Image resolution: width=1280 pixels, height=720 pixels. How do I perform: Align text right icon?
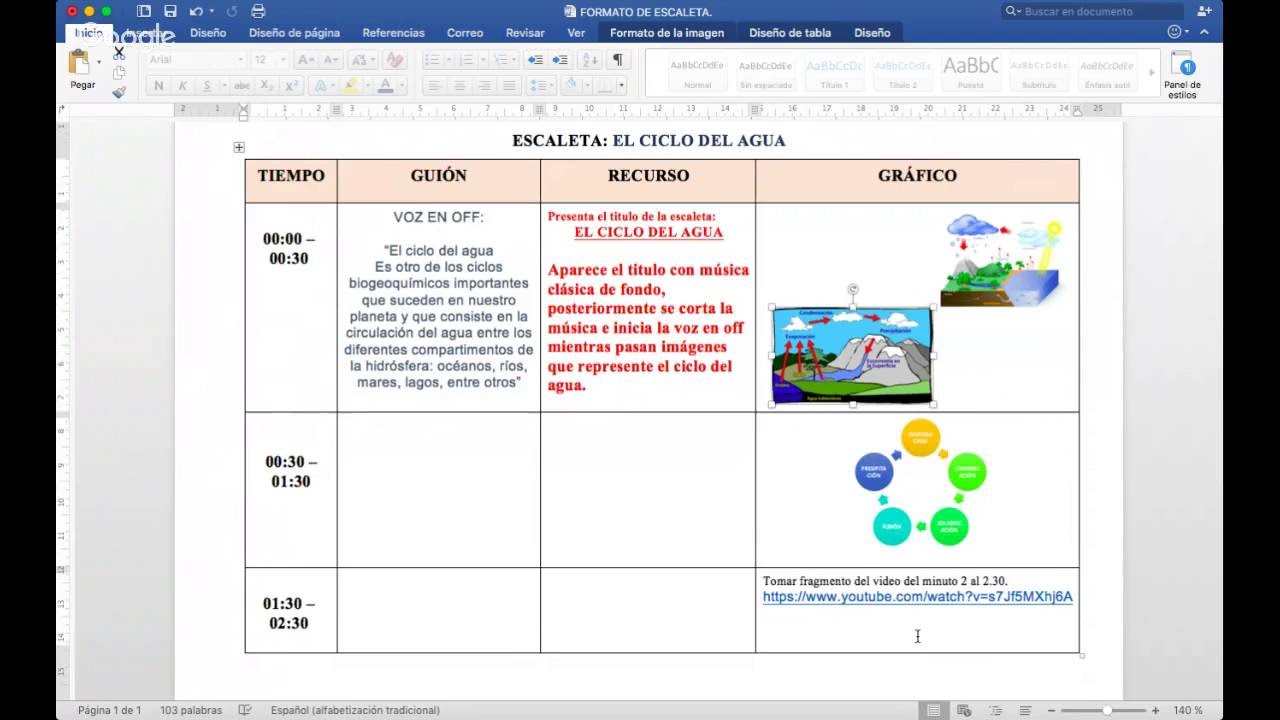click(x=485, y=86)
